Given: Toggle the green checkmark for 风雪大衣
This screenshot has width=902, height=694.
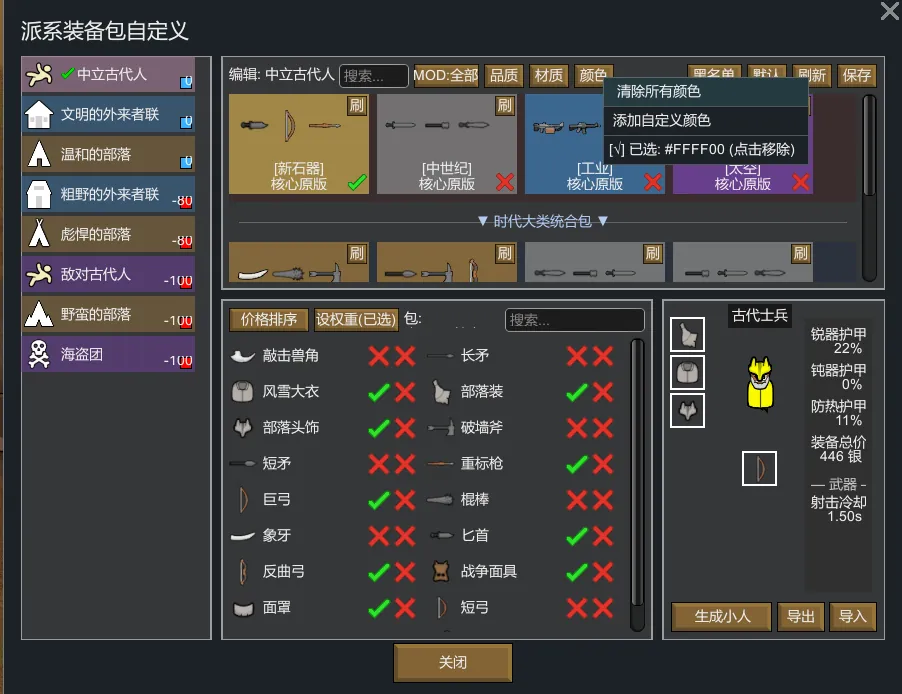Looking at the screenshot, I should pos(378,391).
